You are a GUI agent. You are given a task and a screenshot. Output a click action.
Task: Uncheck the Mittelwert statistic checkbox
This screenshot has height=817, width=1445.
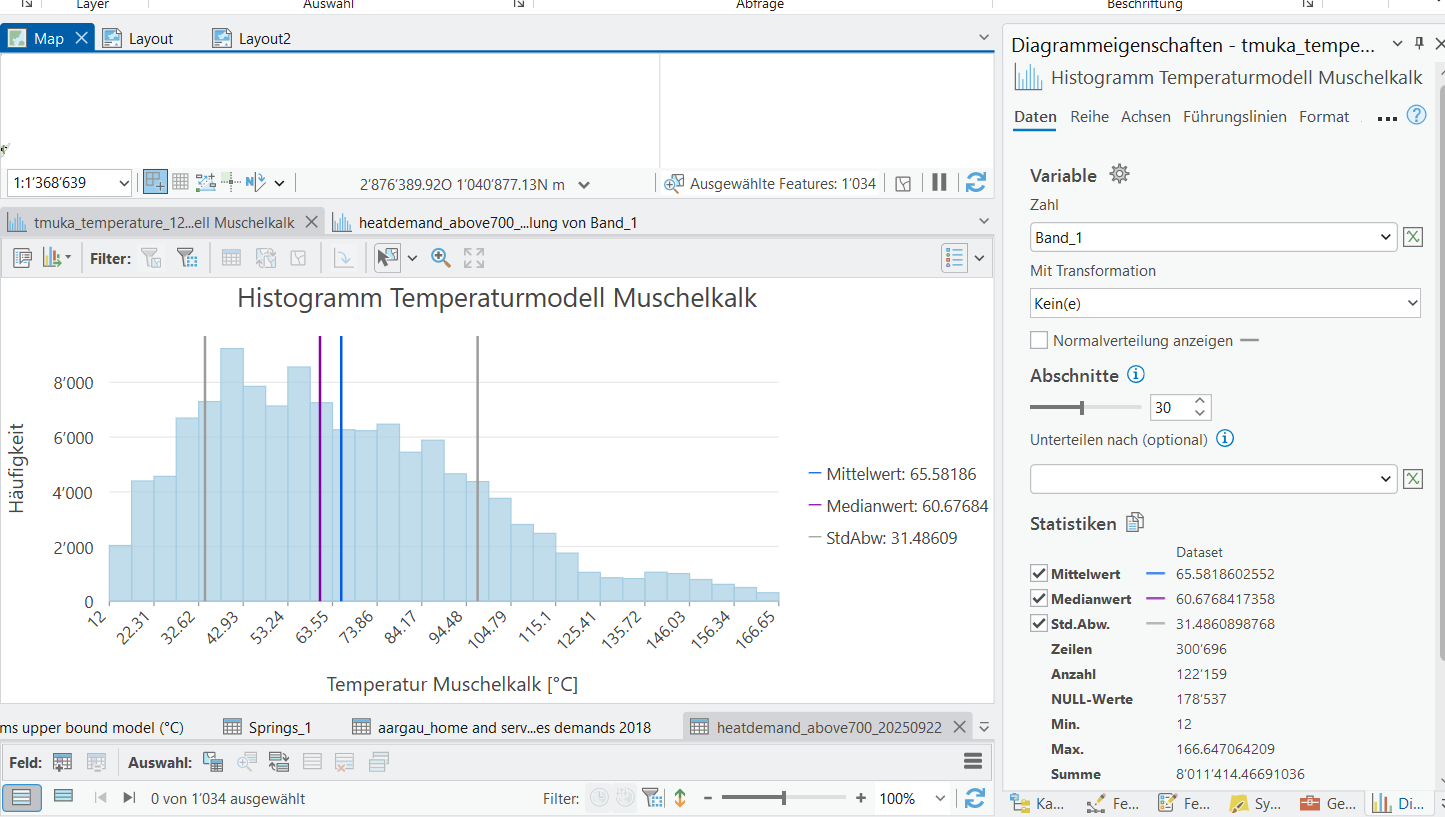coord(1039,573)
